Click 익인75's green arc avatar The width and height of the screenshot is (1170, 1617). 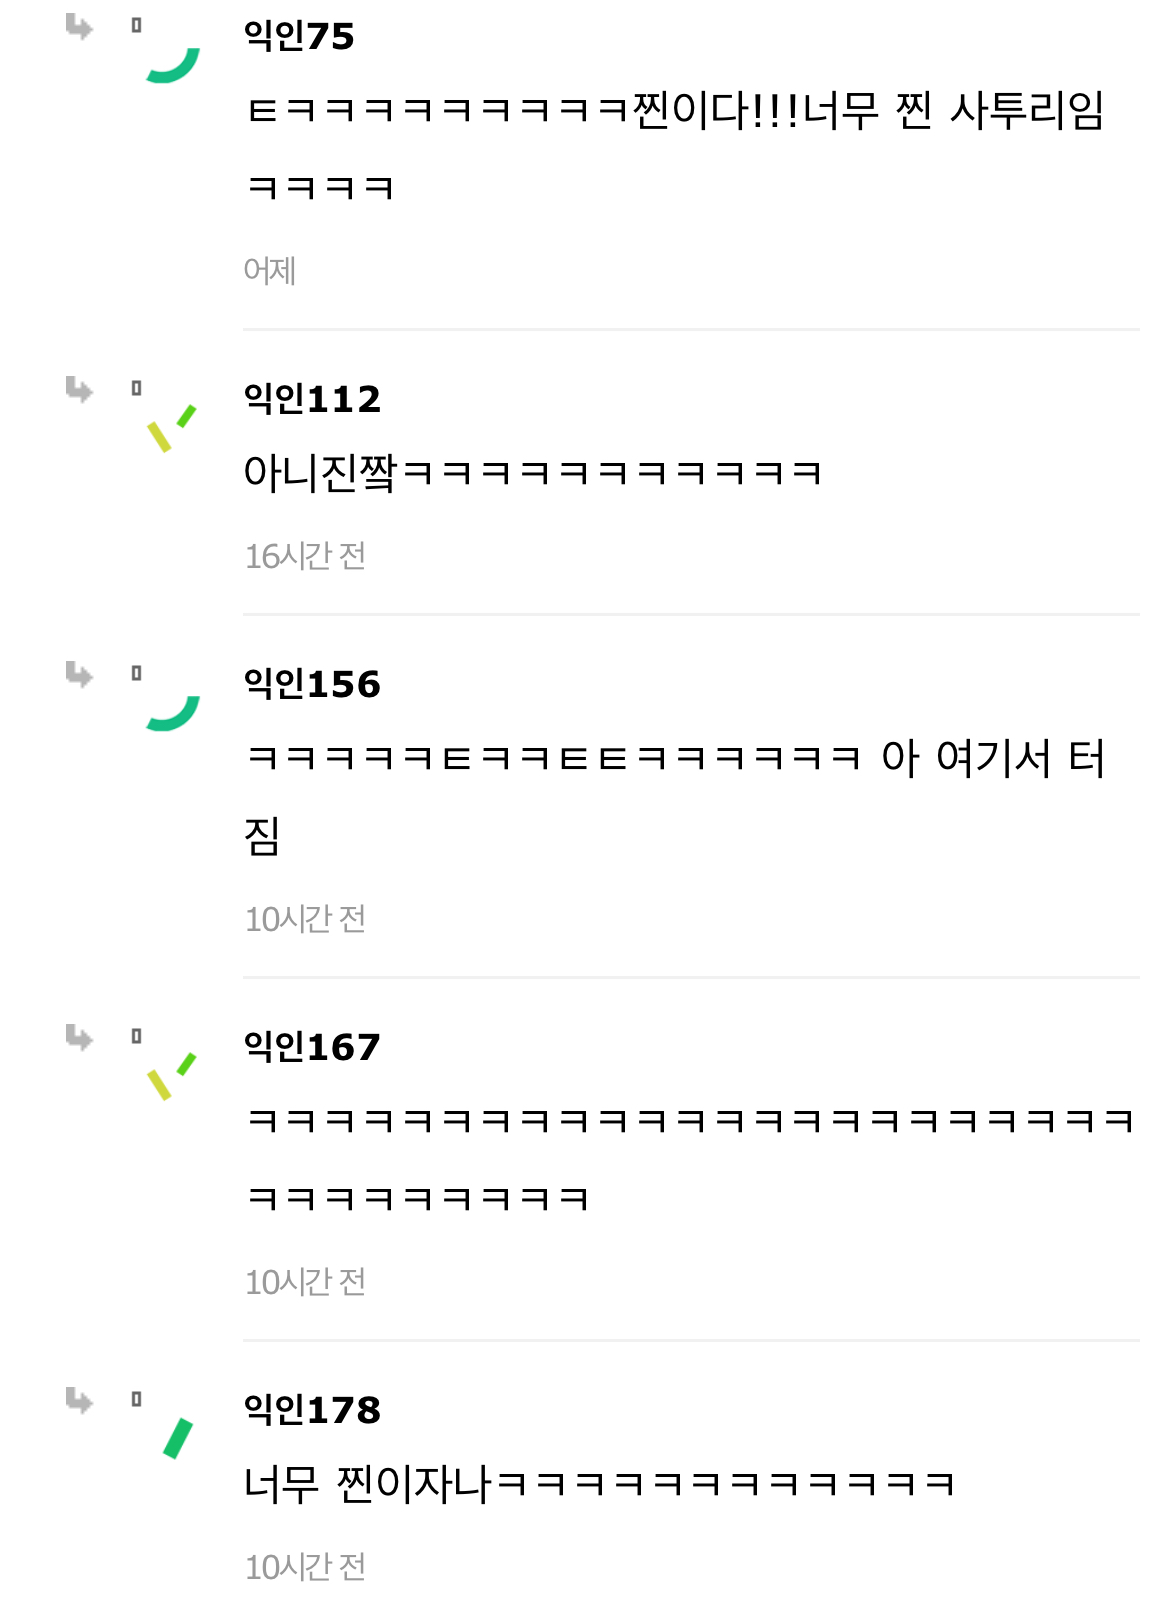click(x=173, y=65)
